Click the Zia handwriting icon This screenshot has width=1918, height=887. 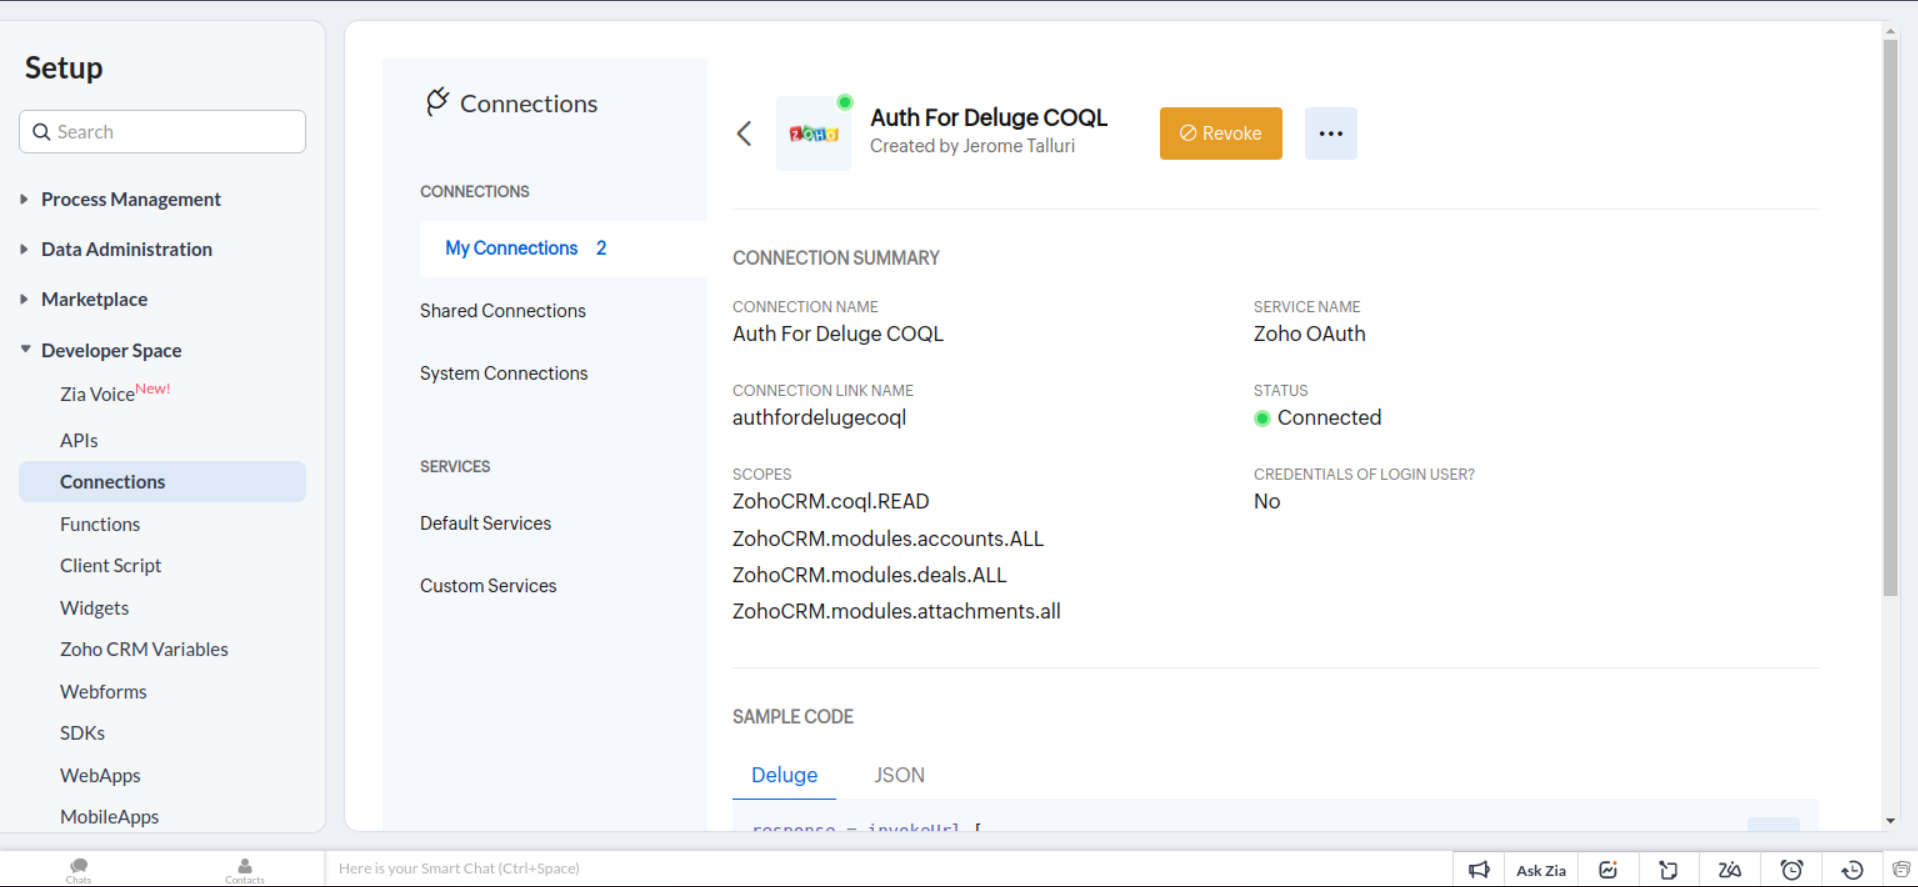(1730, 870)
